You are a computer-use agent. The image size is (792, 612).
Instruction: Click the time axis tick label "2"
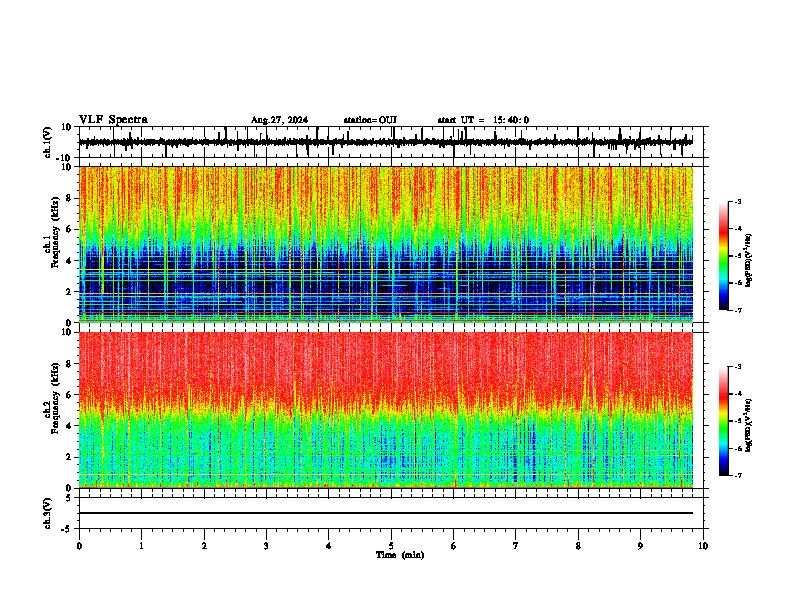pyautogui.click(x=204, y=546)
